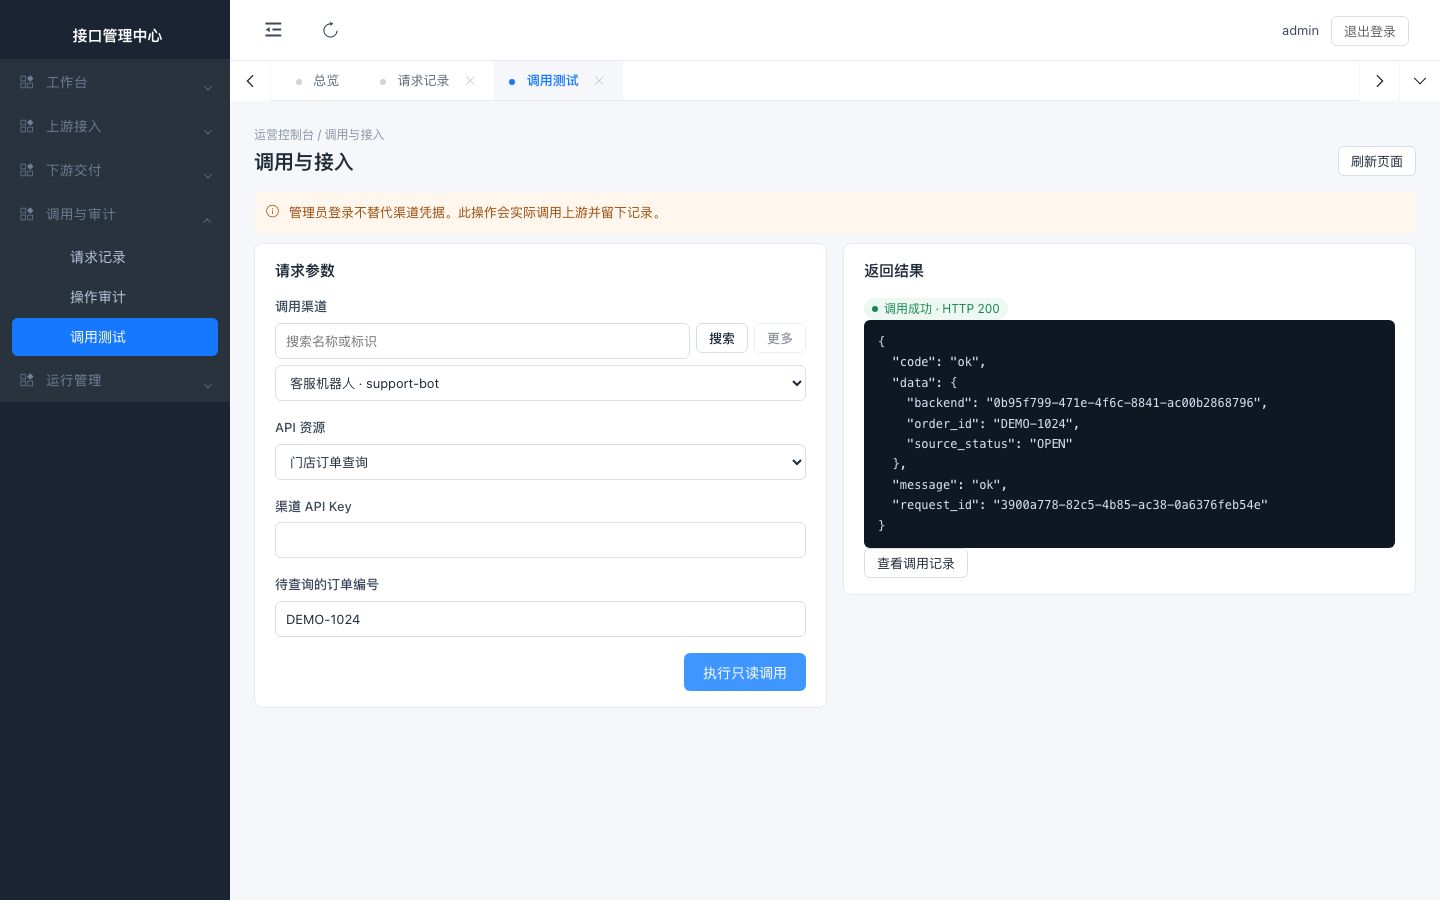Click the "backend" line in JSON result

[x=1086, y=403]
